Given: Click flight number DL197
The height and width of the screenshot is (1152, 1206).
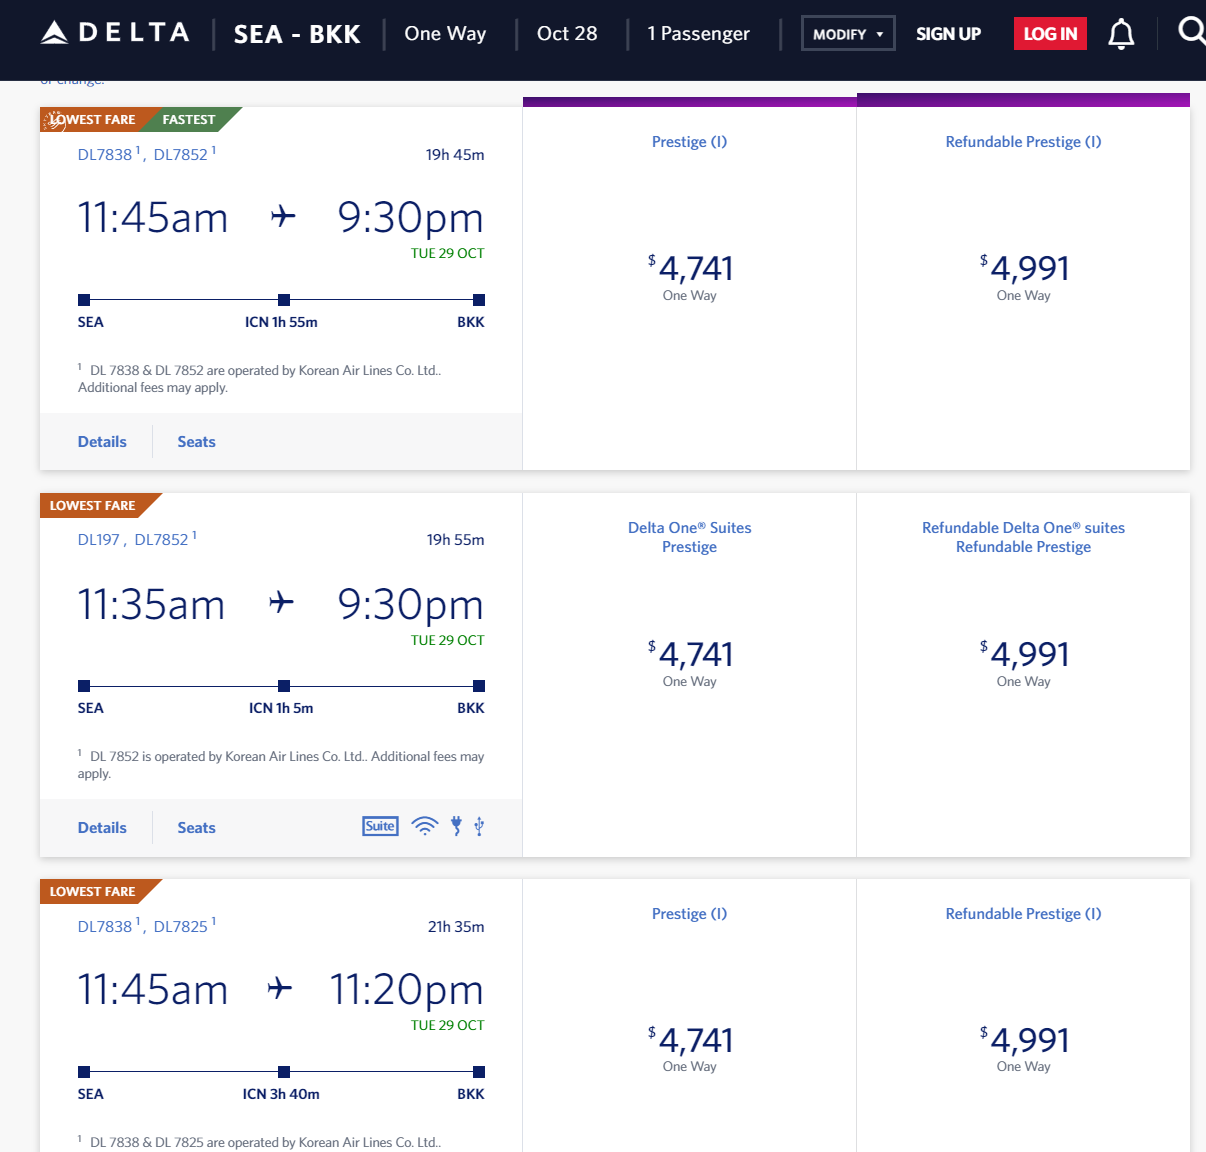Looking at the screenshot, I should click(x=99, y=539).
